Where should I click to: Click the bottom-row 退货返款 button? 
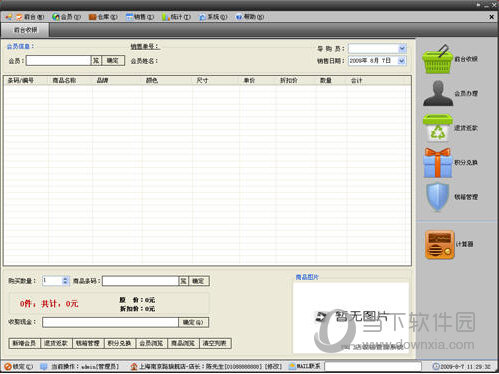pos(56,343)
